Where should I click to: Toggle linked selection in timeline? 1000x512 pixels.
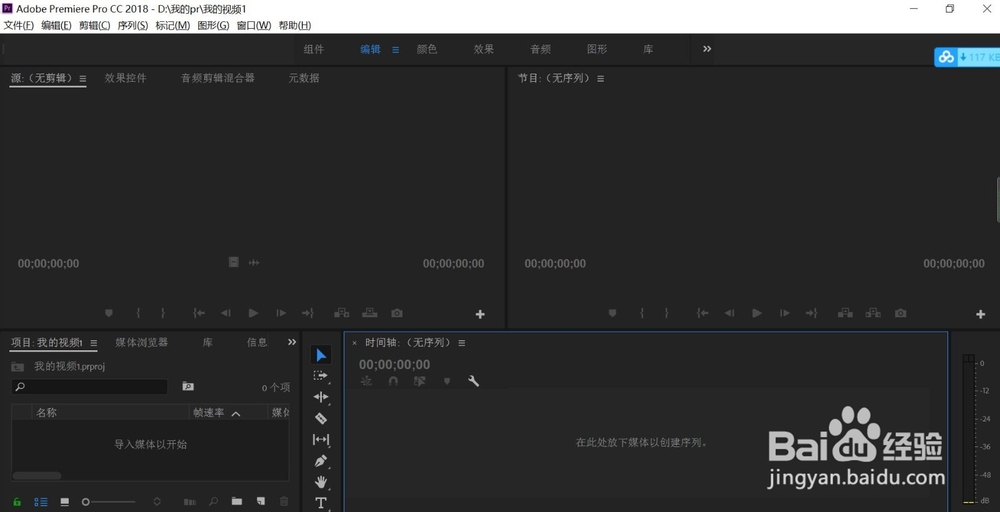[x=419, y=381]
